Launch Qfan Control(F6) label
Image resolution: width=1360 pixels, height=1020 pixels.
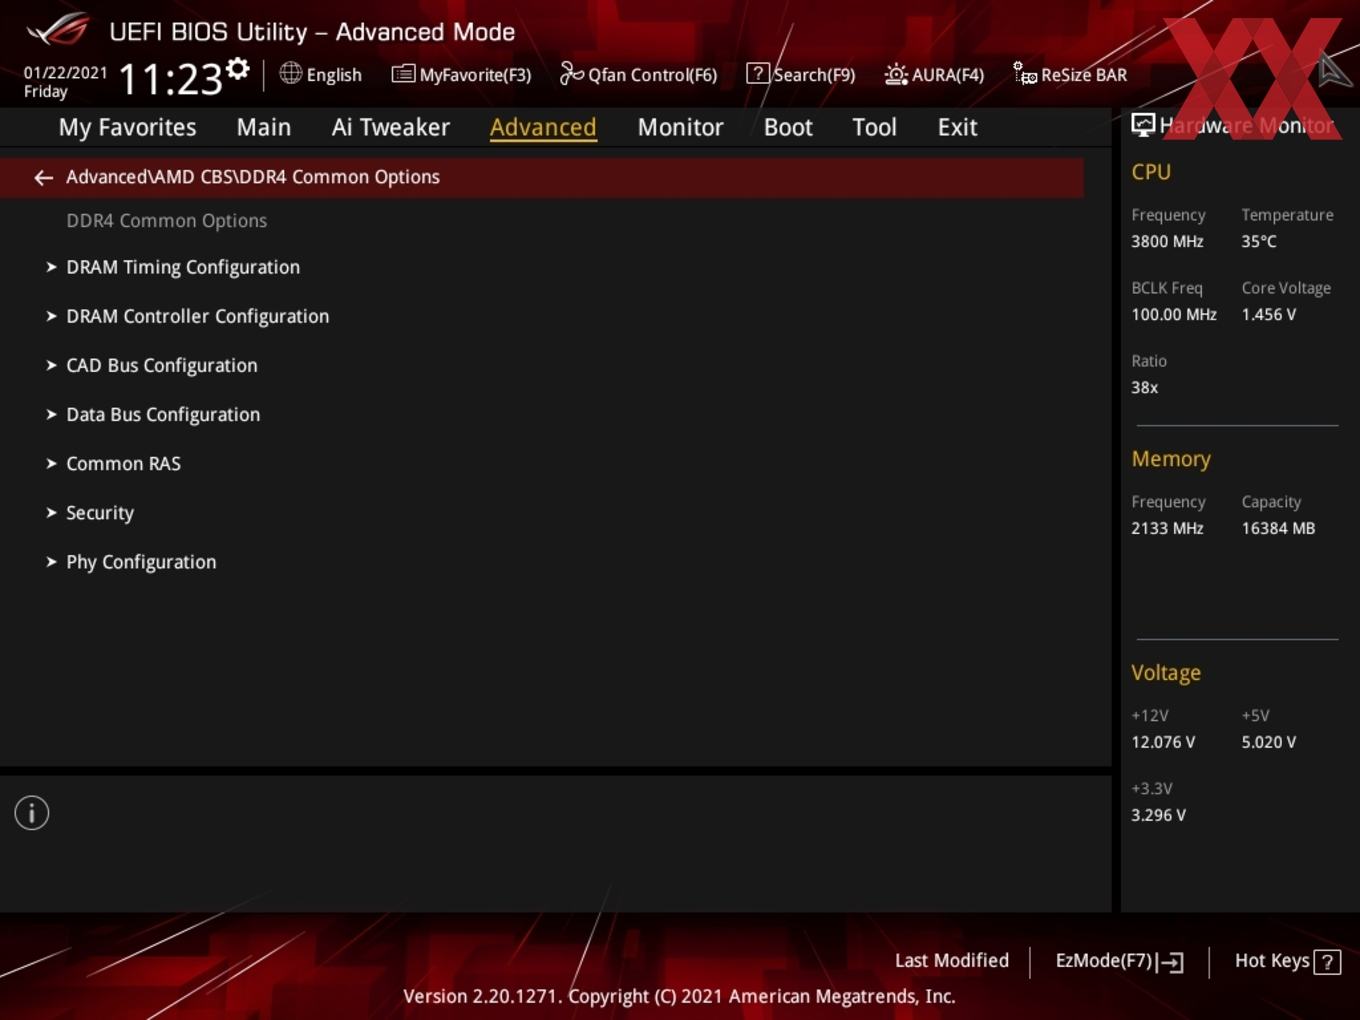[652, 75]
